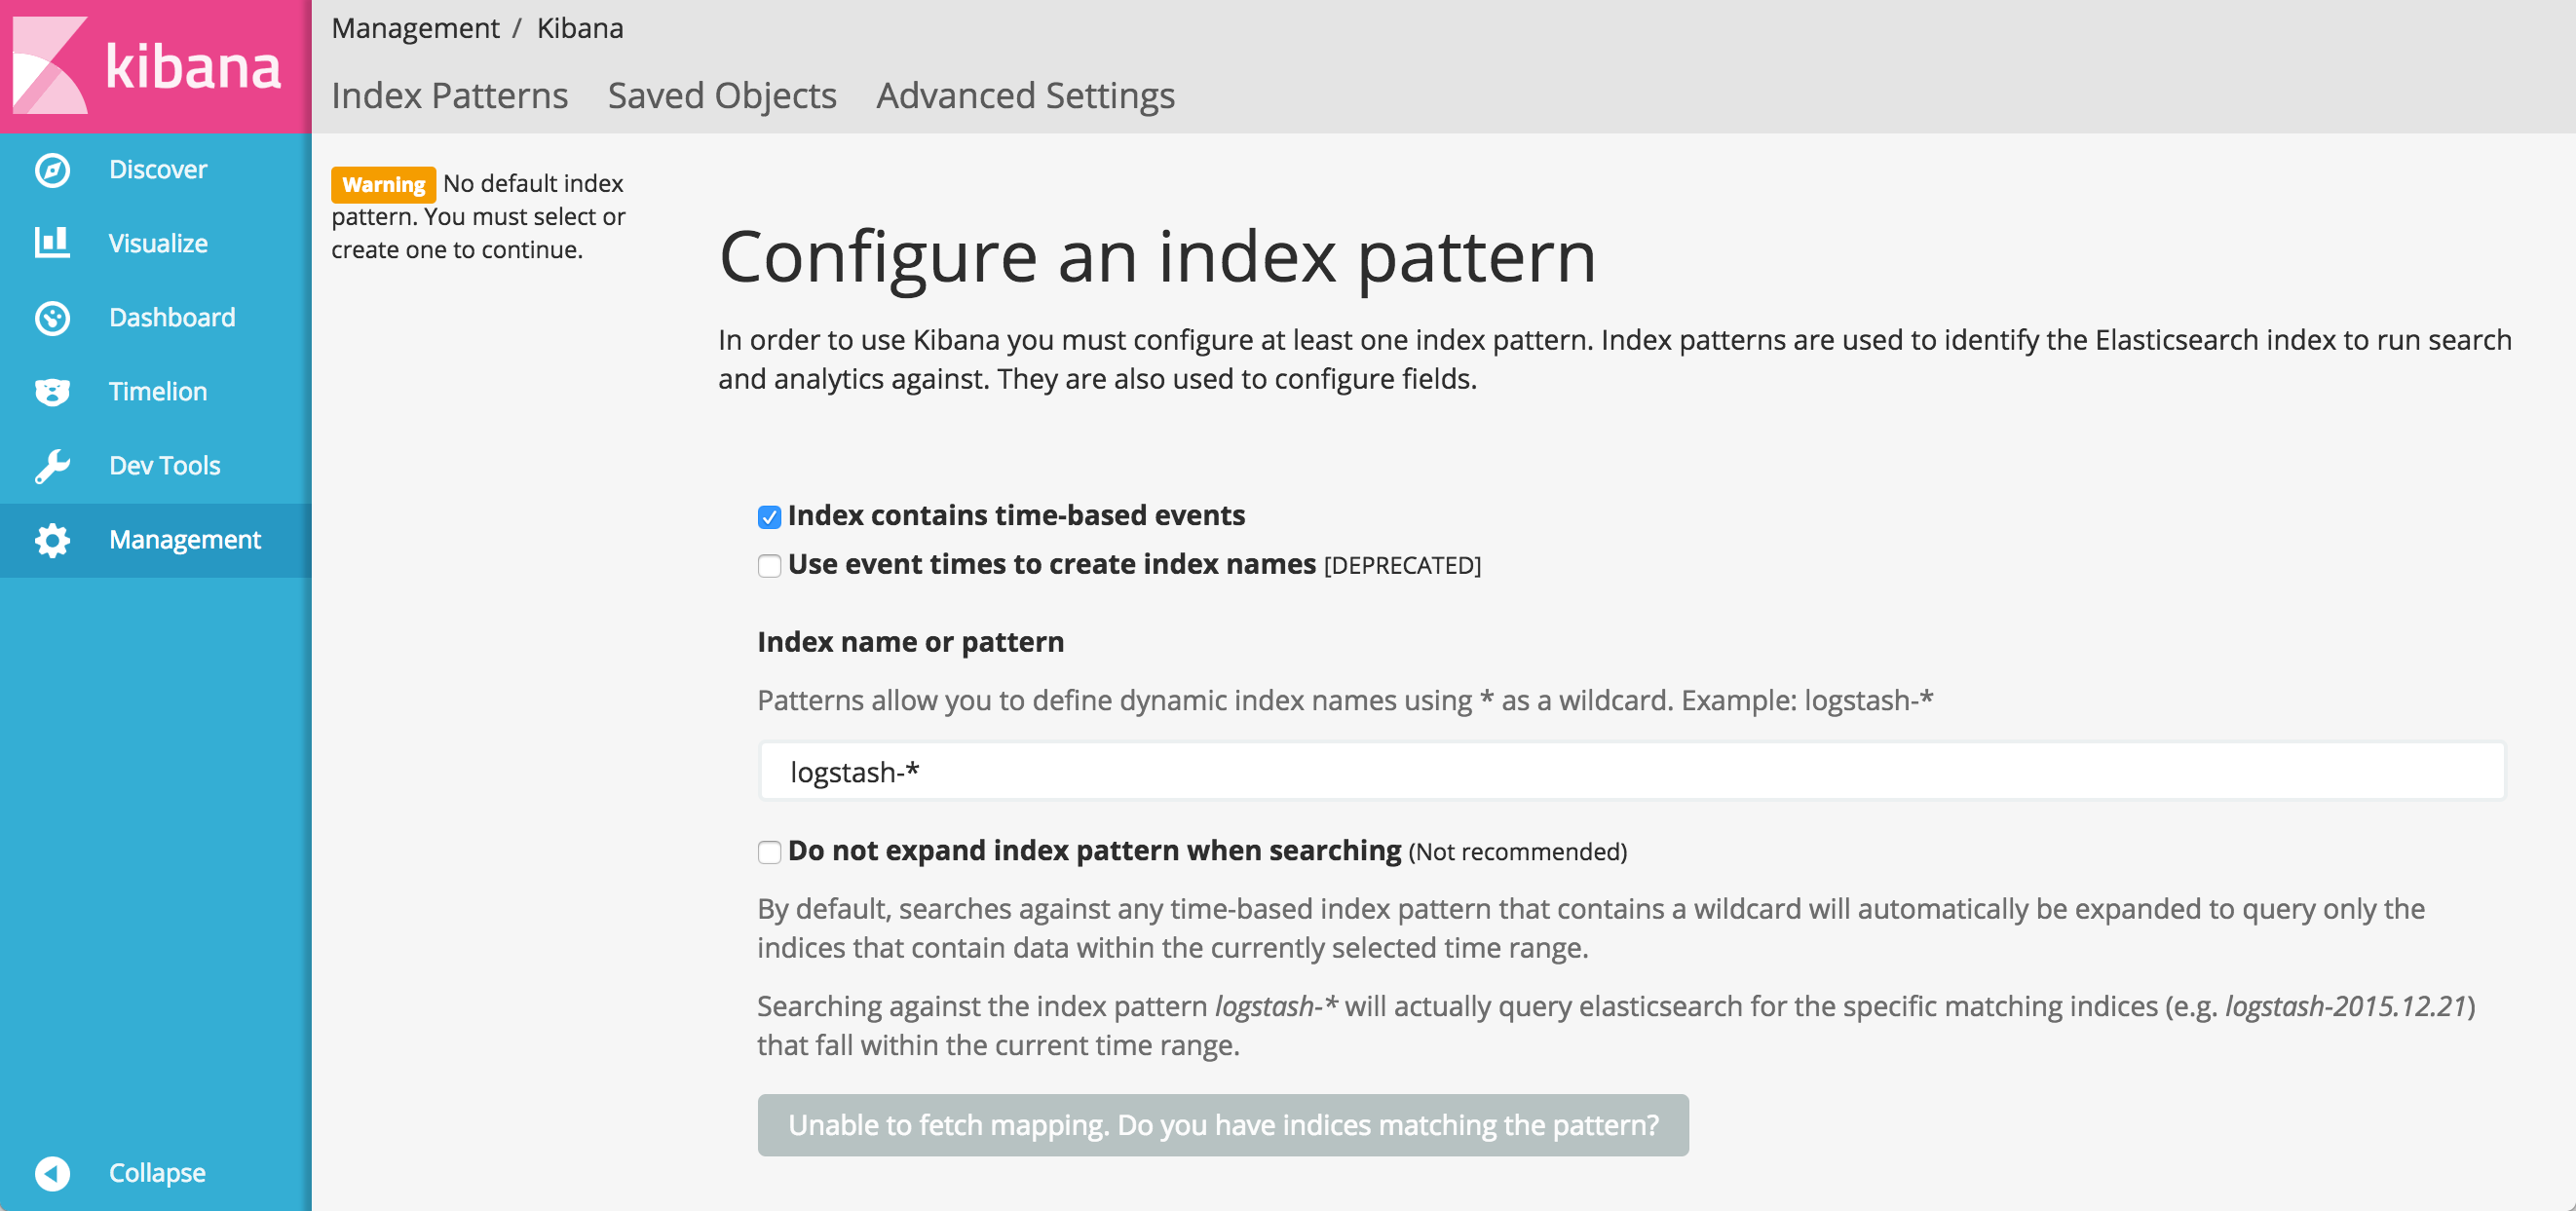This screenshot has width=2576, height=1211.
Task: Click the Management breadcrumb link
Action: [x=415, y=28]
